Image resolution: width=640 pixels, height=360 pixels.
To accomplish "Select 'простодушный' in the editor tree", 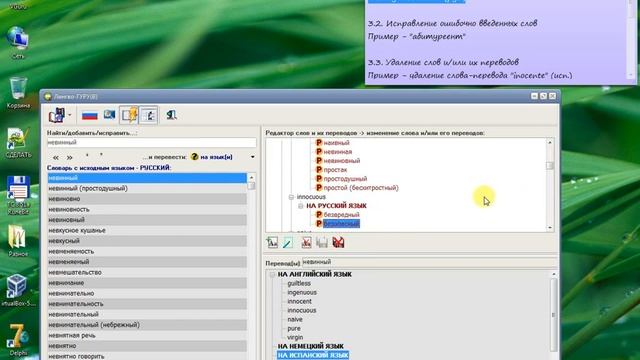I will point(345,179).
